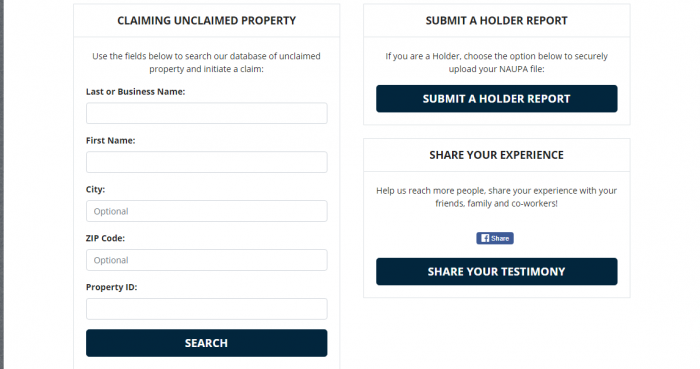Click the dark Submit a Holder Report button

497,99
